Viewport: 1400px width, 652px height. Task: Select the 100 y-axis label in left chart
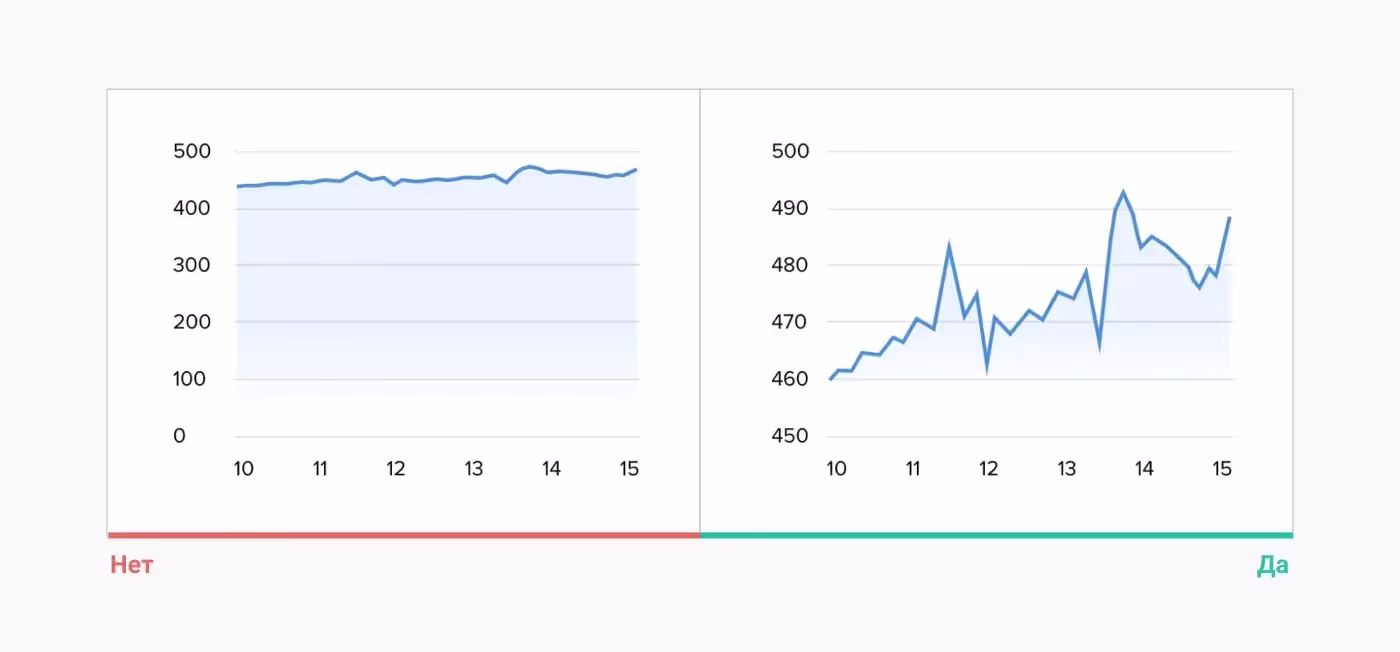[192, 379]
